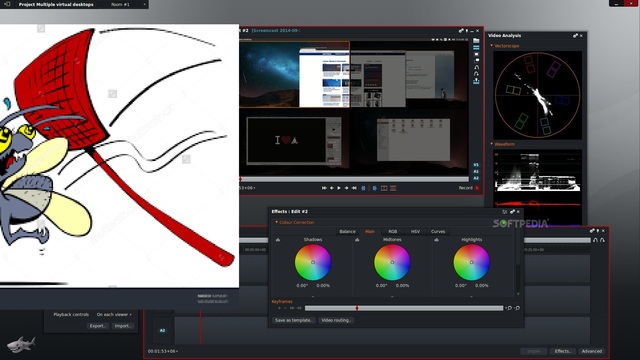Screen dimensions: 640x360
Task: Click the timeline Advanced button
Action: point(591,351)
